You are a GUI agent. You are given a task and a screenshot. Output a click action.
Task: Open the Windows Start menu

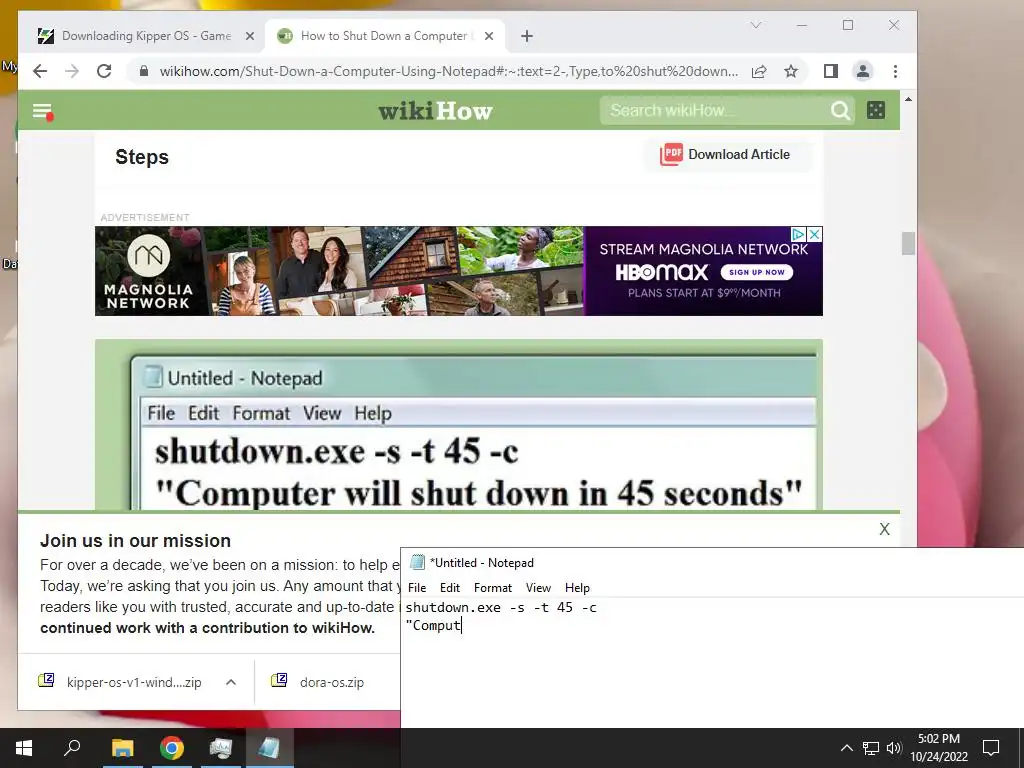[24, 748]
